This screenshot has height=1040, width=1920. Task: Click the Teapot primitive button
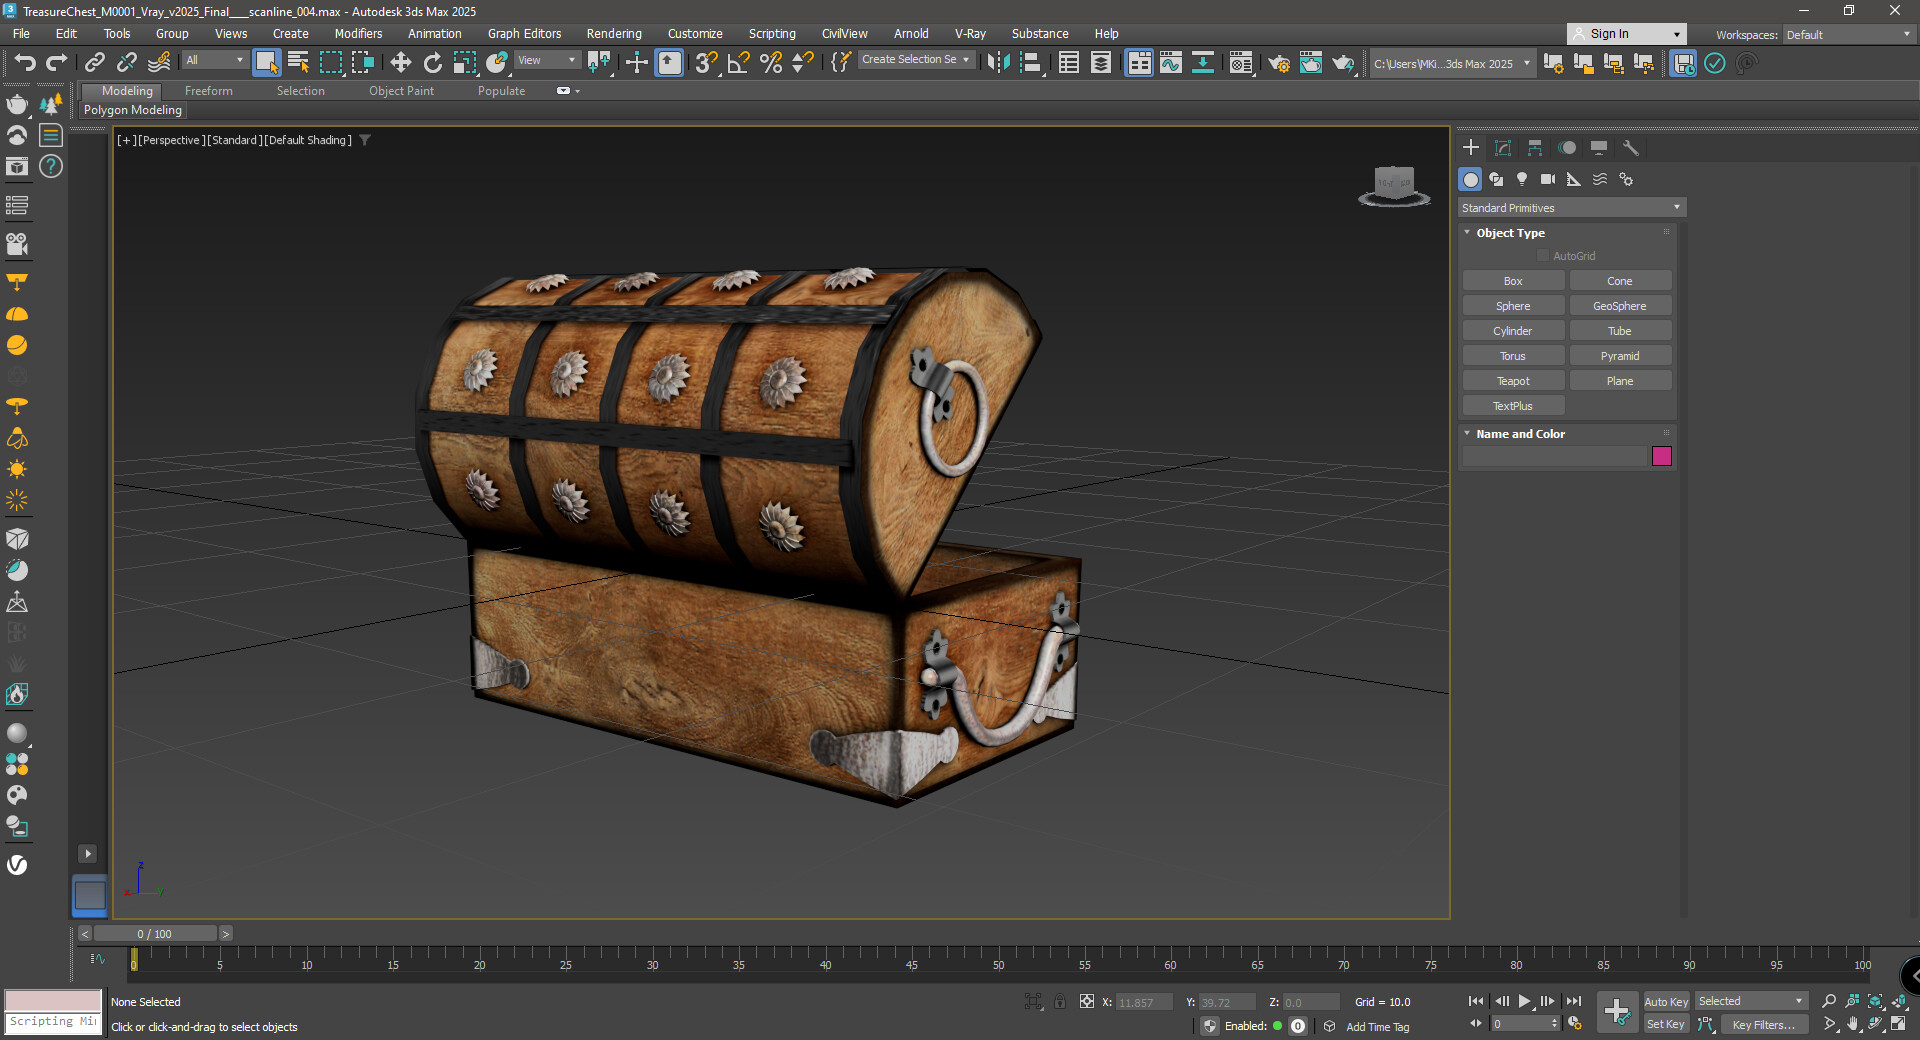click(1512, 380)
